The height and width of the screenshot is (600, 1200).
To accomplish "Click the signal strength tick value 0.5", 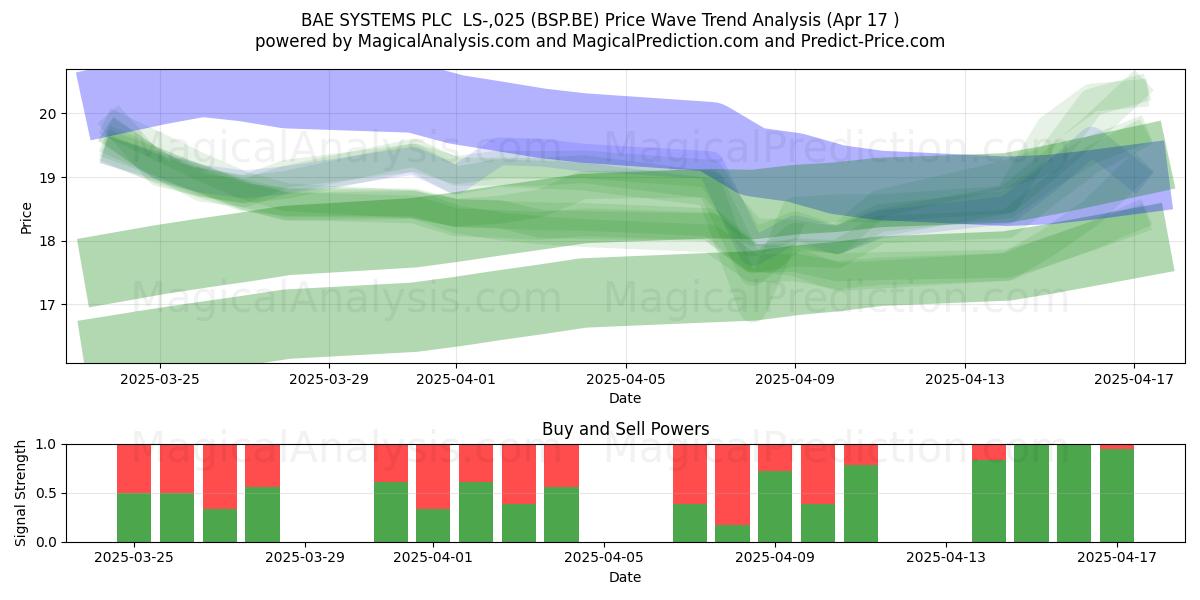I will 48,493.
